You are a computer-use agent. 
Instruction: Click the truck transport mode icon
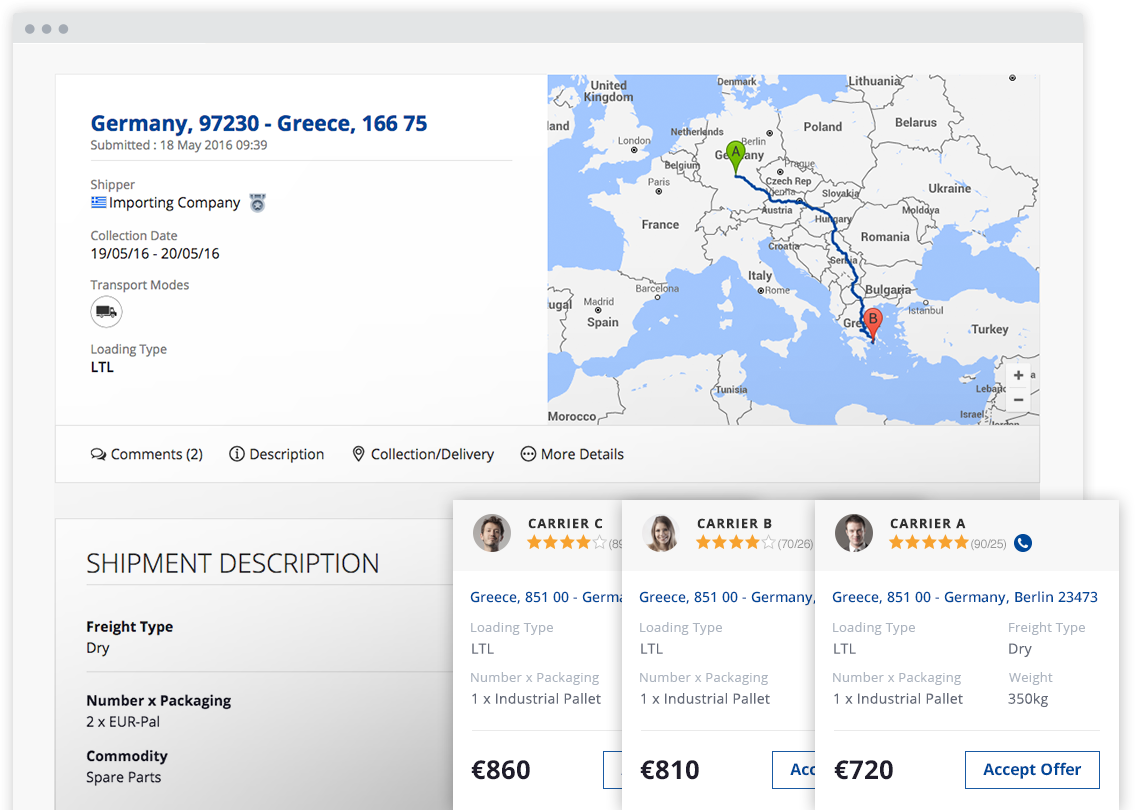106,312
